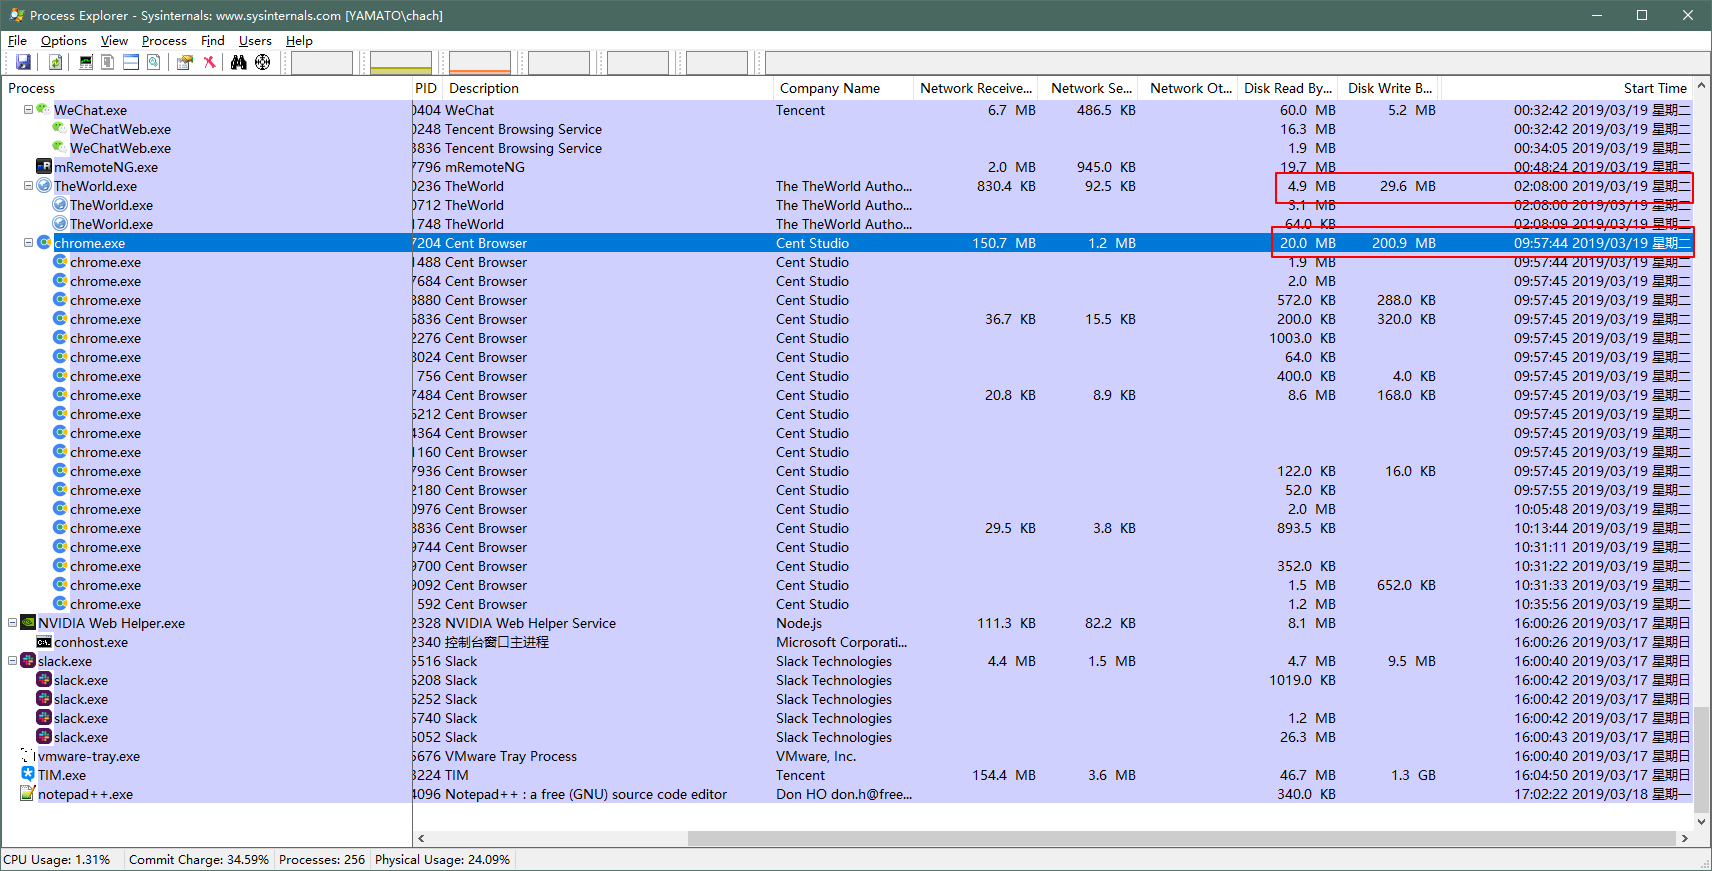This screenshot has height=871, width=1712.
Task: Open the Find menu
Action: coord(212,41)
